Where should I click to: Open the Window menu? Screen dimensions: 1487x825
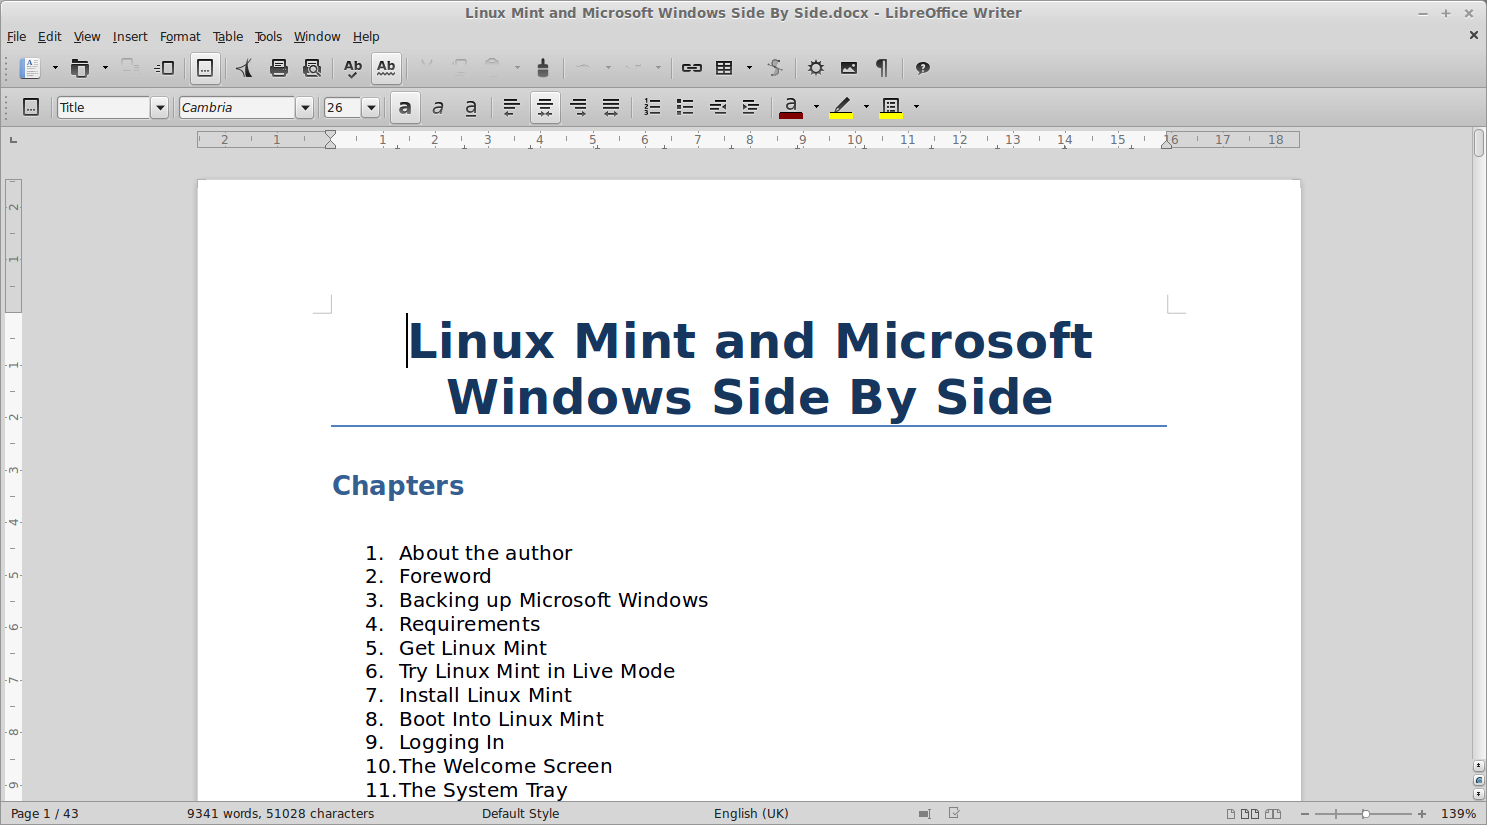coord(317,37)
